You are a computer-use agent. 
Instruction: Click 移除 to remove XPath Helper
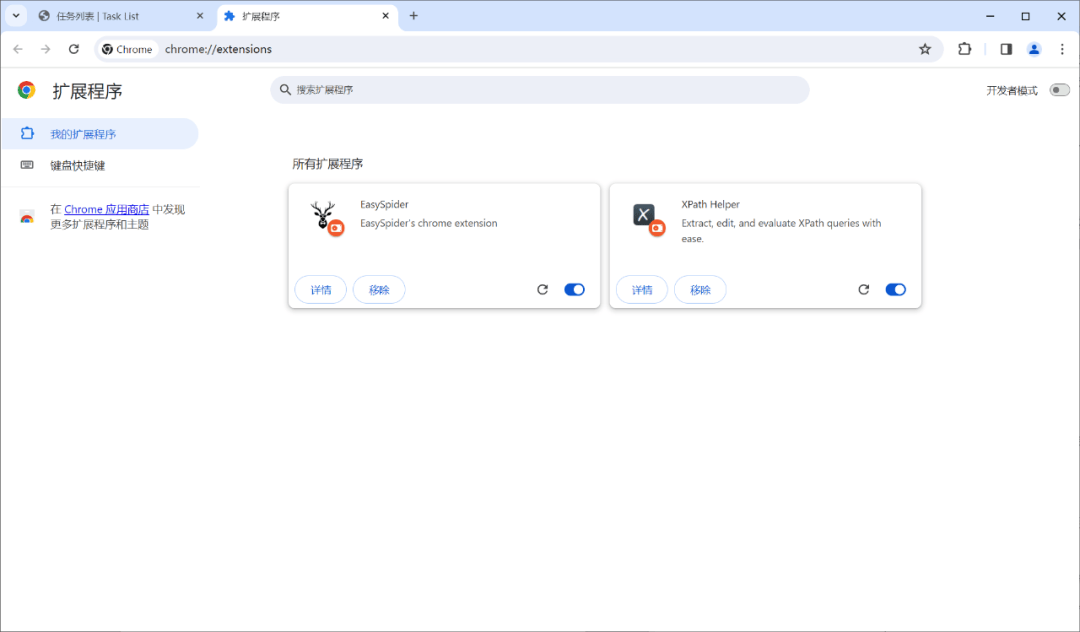700,290
